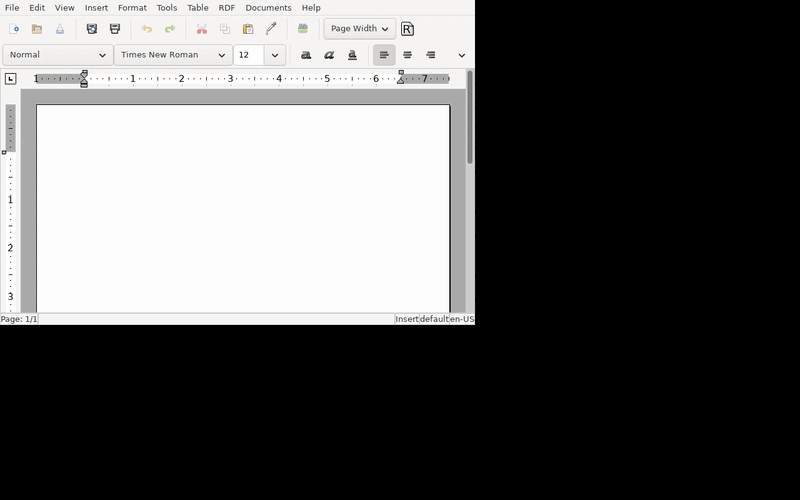Toggle italic text formatting
800x500 pixels.
[x=329, y=55]
